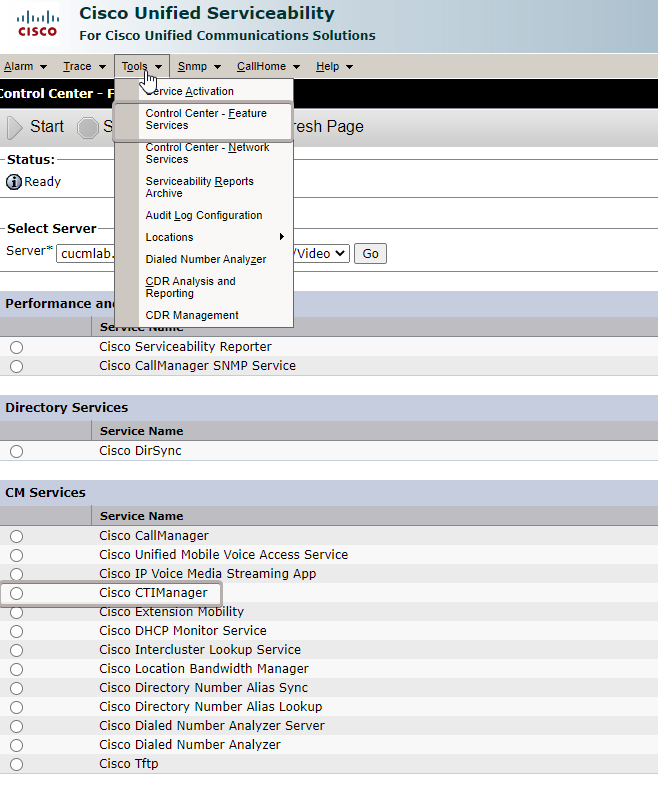Open Dialed Number Analyzer menu item

coord(206,259)
